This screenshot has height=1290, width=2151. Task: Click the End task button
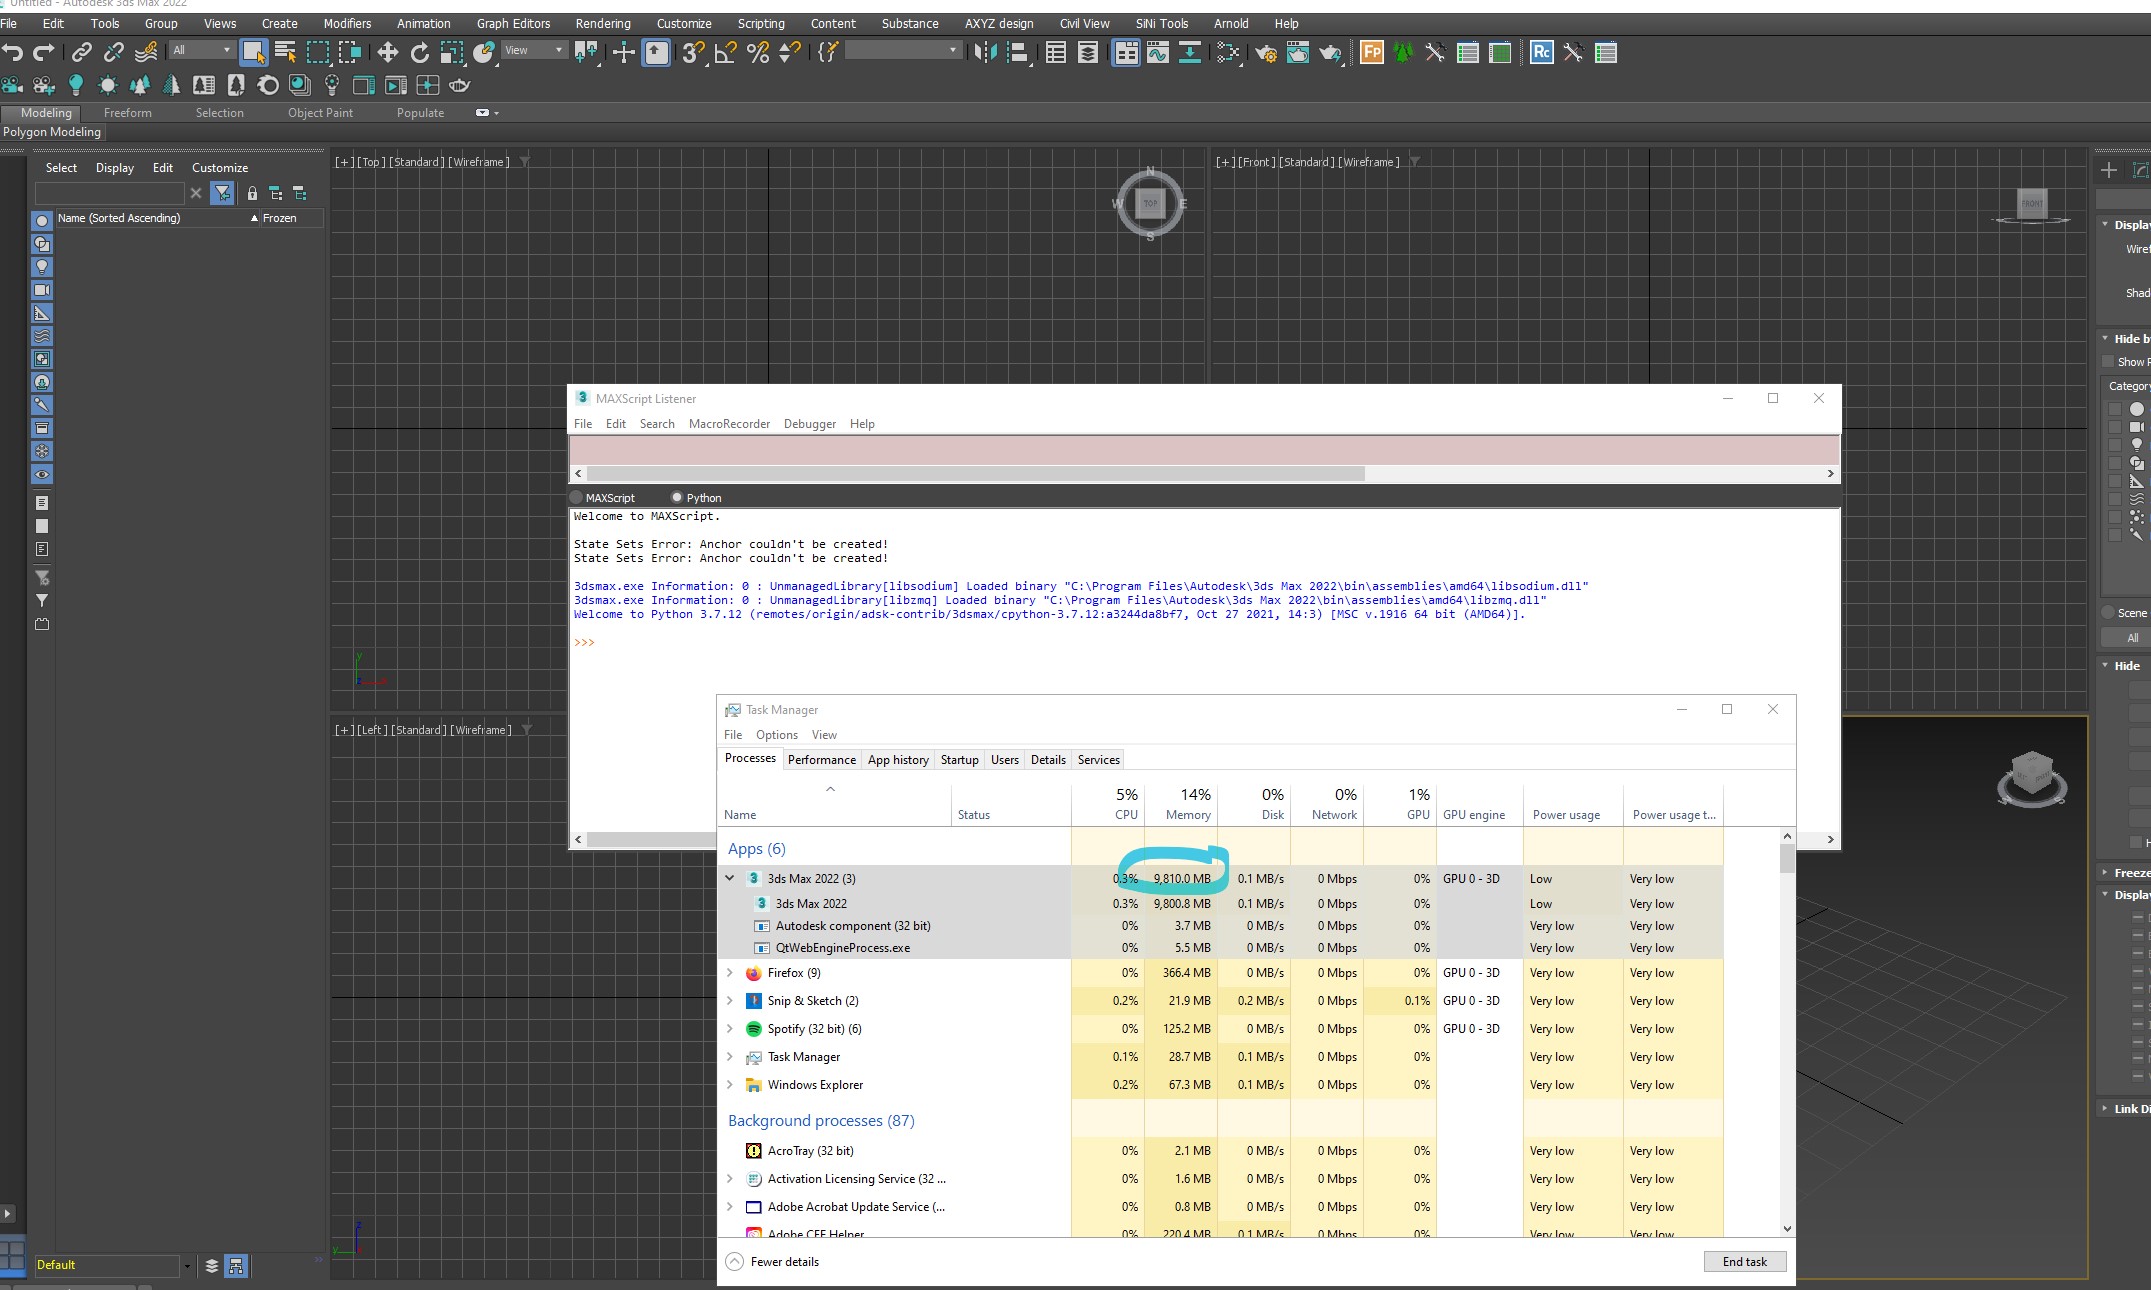(1744, 1261)
